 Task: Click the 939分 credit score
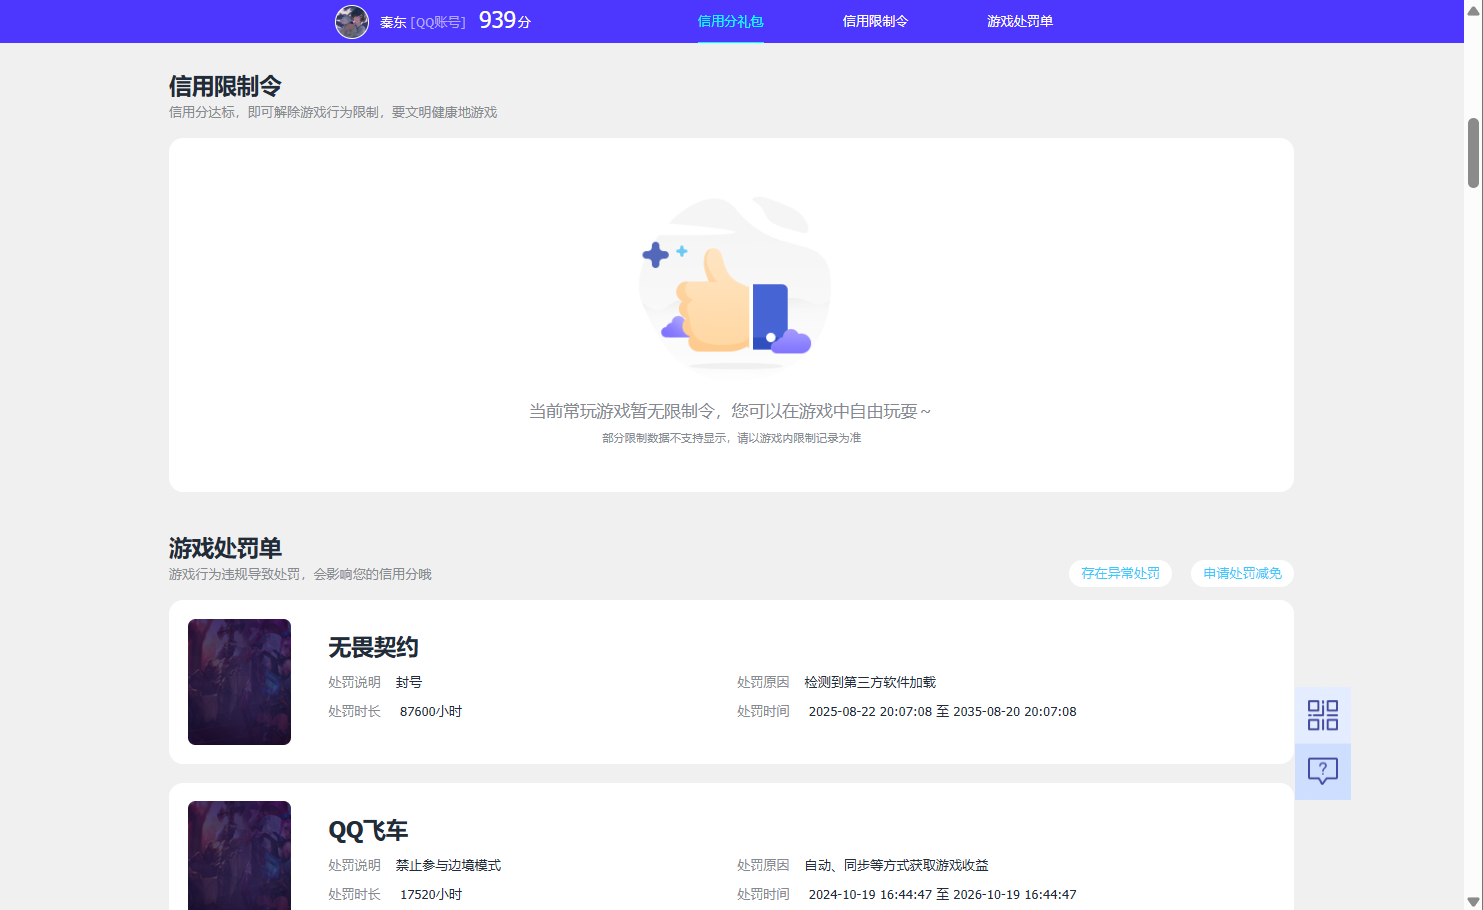pyautogui.click(x=505, y=20)
